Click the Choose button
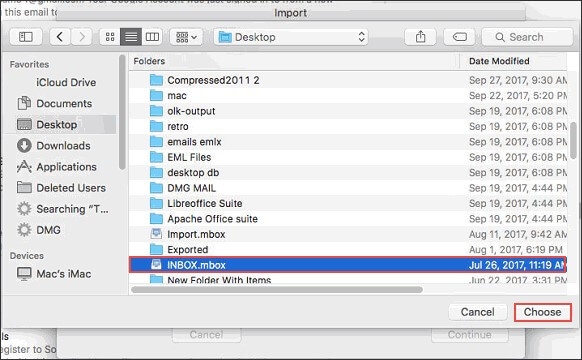Screen dimensions: 582x360 coord(542,312)
